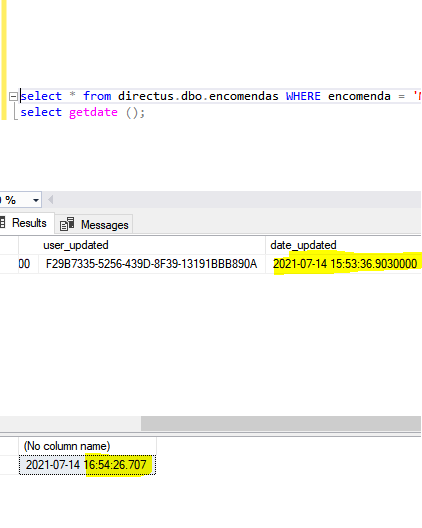422x528 pixels.
Task: Click the WHERE keyword in query
Action: tap(303, 96)
